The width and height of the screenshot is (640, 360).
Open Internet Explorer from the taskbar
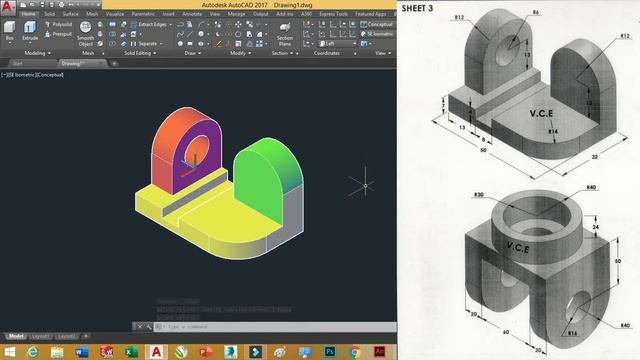(33, 351)
